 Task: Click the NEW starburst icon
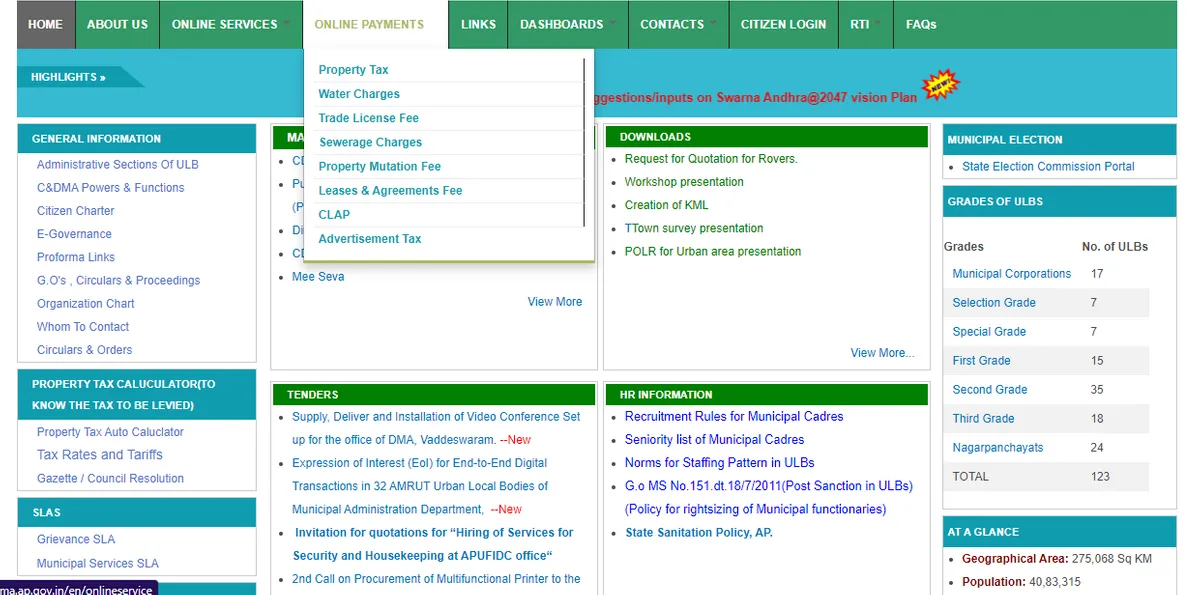[x=938, y=85]
